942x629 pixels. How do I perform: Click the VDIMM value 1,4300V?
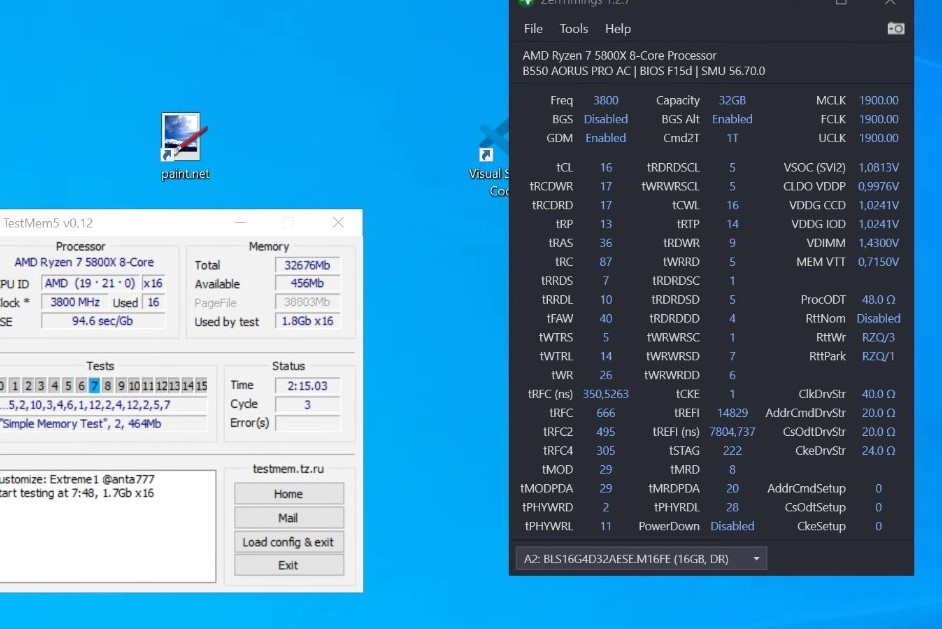878,243
